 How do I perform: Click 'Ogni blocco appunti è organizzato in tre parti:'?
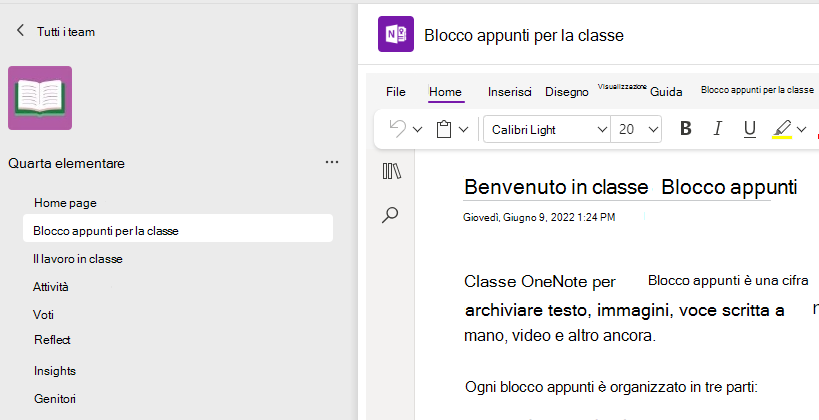click(611, 387)
